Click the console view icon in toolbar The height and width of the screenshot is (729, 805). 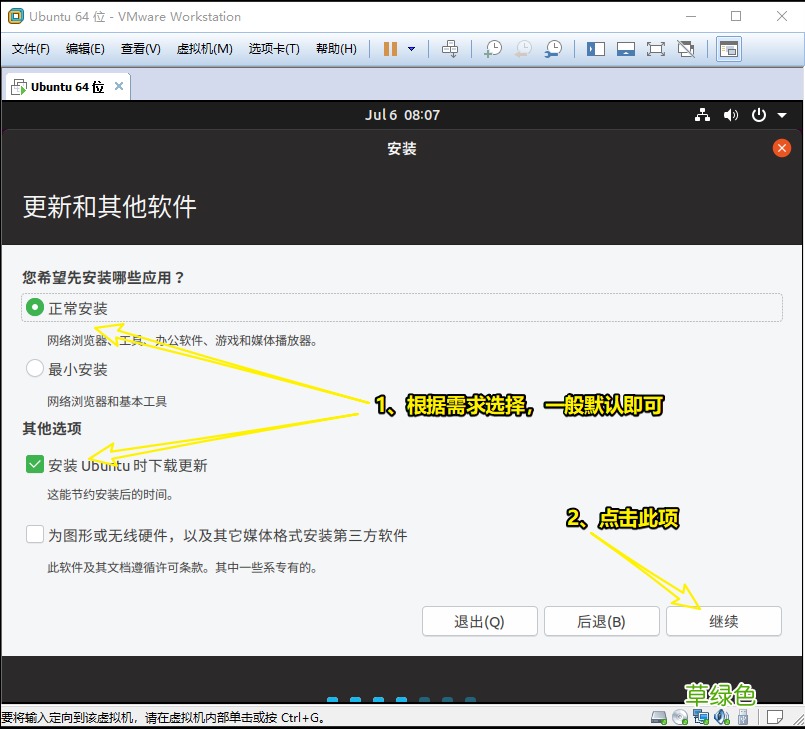pos(729,49)
